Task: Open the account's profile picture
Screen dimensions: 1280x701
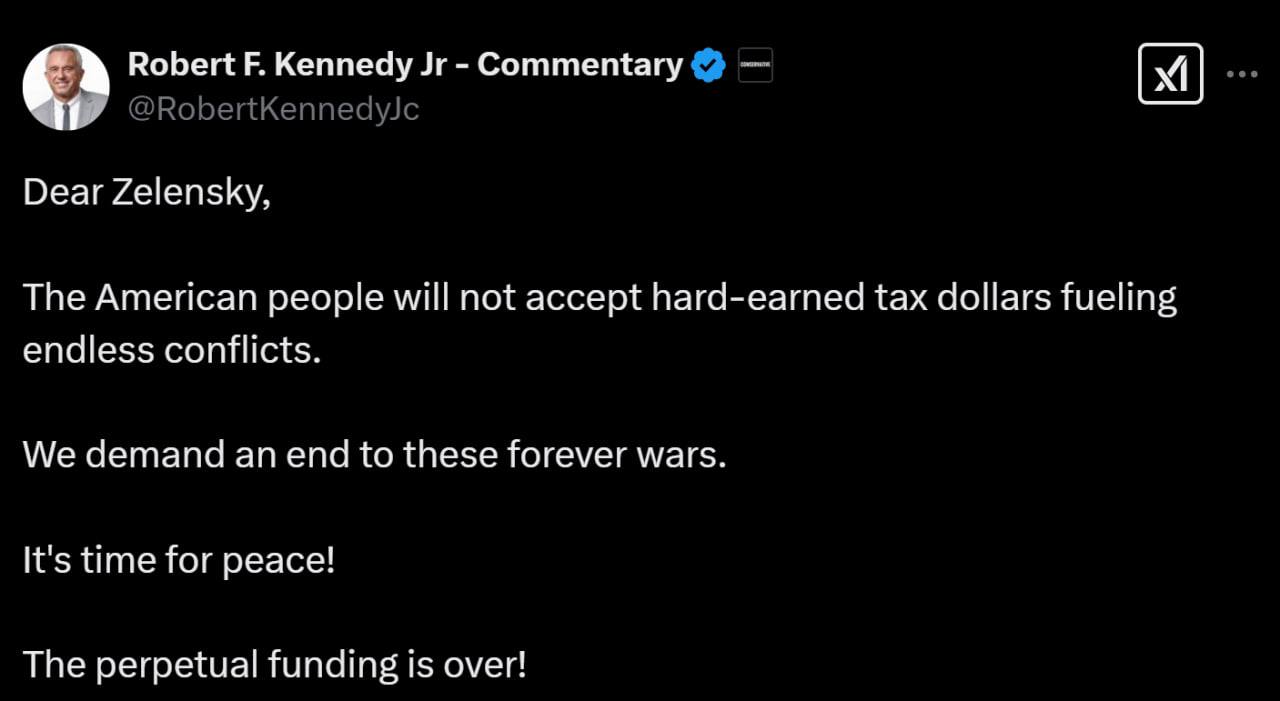Action: coord(66,87)
